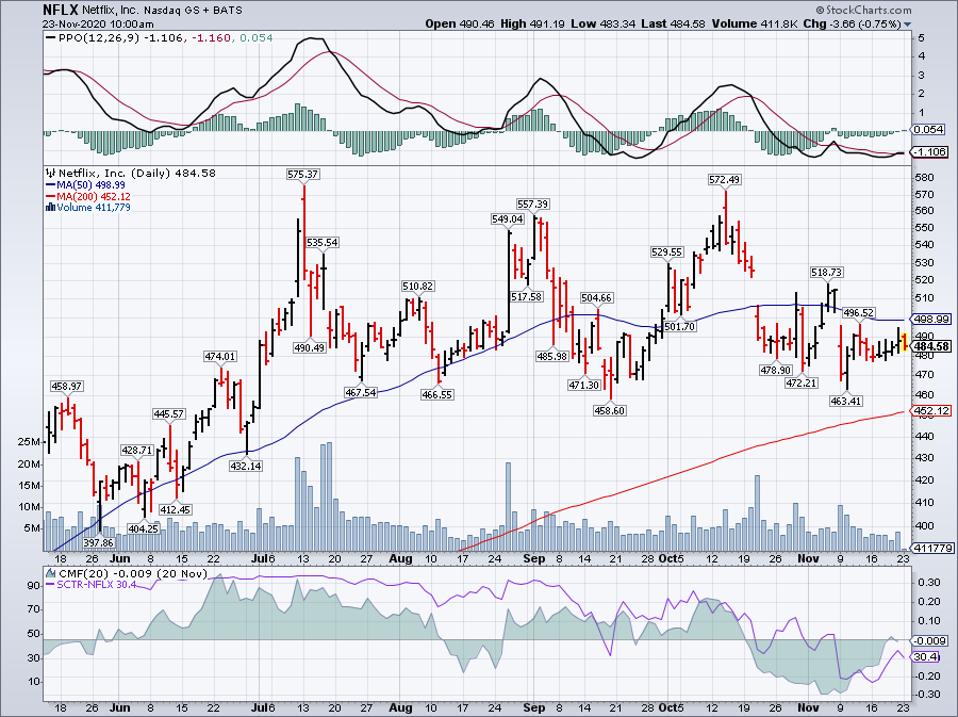Click the NFLX ticker symbol heading

(61, 10)
